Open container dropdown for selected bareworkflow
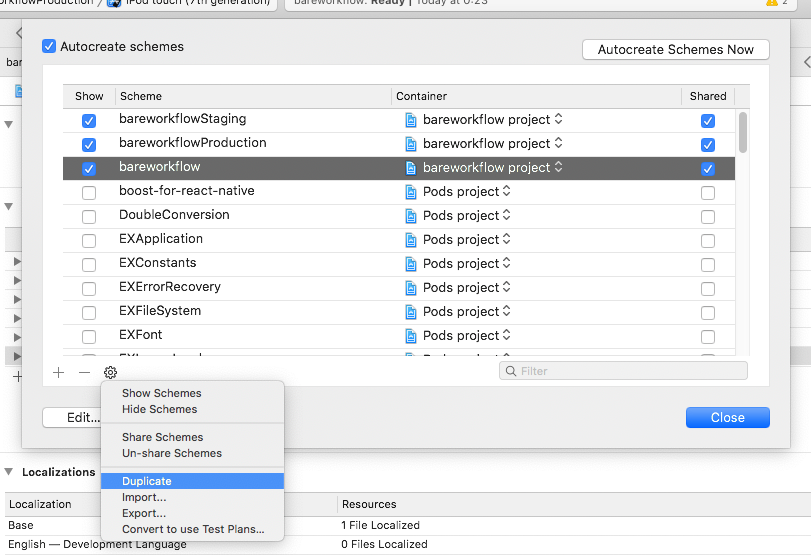 [559, 167]
